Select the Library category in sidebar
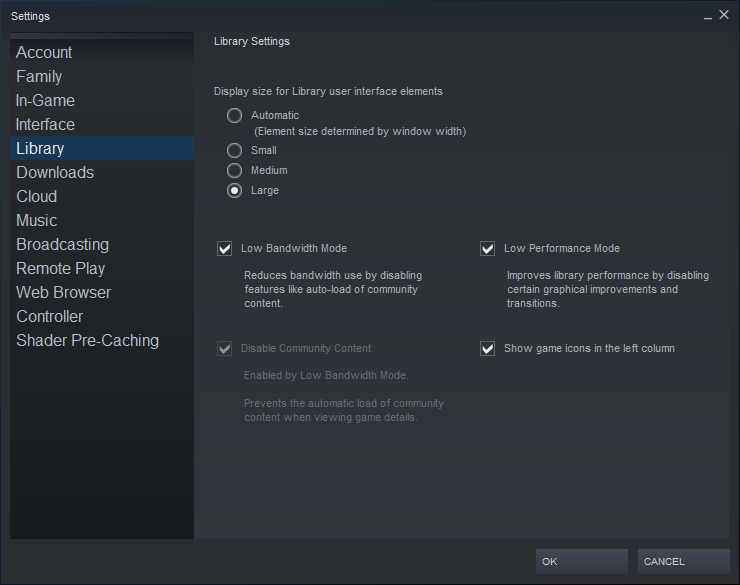Image resolution: width=740 pixels, height=585 pixels. (x=101, y=148)
